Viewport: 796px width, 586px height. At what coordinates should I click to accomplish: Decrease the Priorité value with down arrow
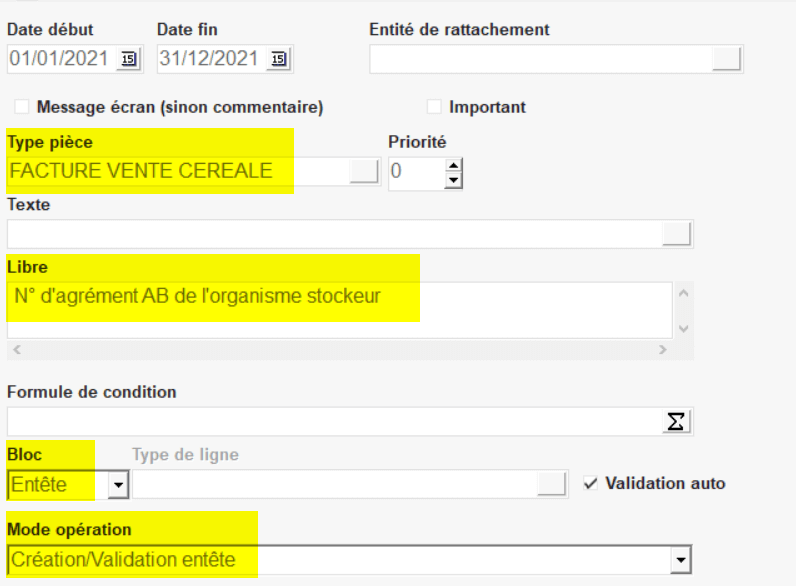pos(454,180)
